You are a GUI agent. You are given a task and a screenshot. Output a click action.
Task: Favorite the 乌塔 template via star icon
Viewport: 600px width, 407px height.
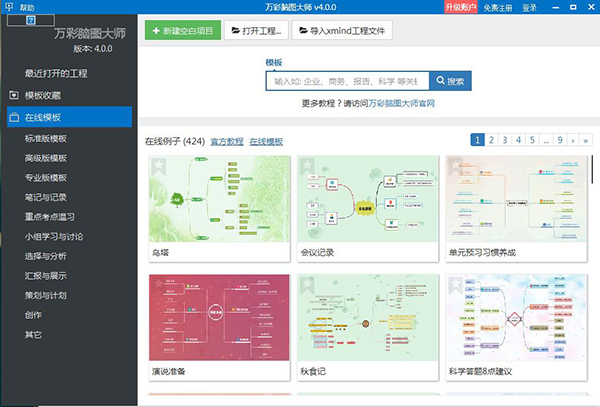(x=158, y=165)
